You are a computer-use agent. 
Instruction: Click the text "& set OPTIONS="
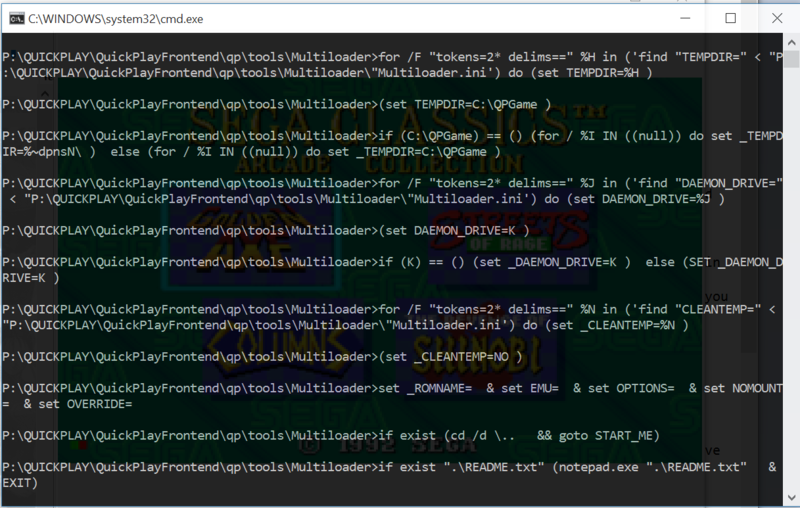pos(623,388)
